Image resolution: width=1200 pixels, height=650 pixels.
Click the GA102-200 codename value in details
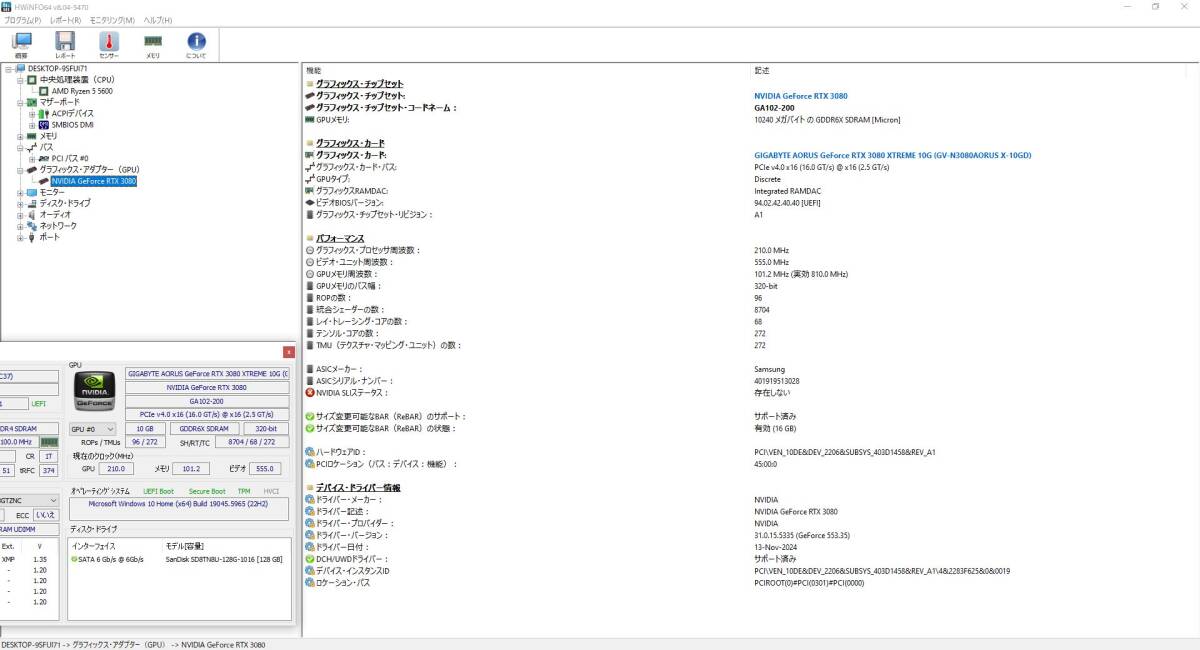click(774, 108)
